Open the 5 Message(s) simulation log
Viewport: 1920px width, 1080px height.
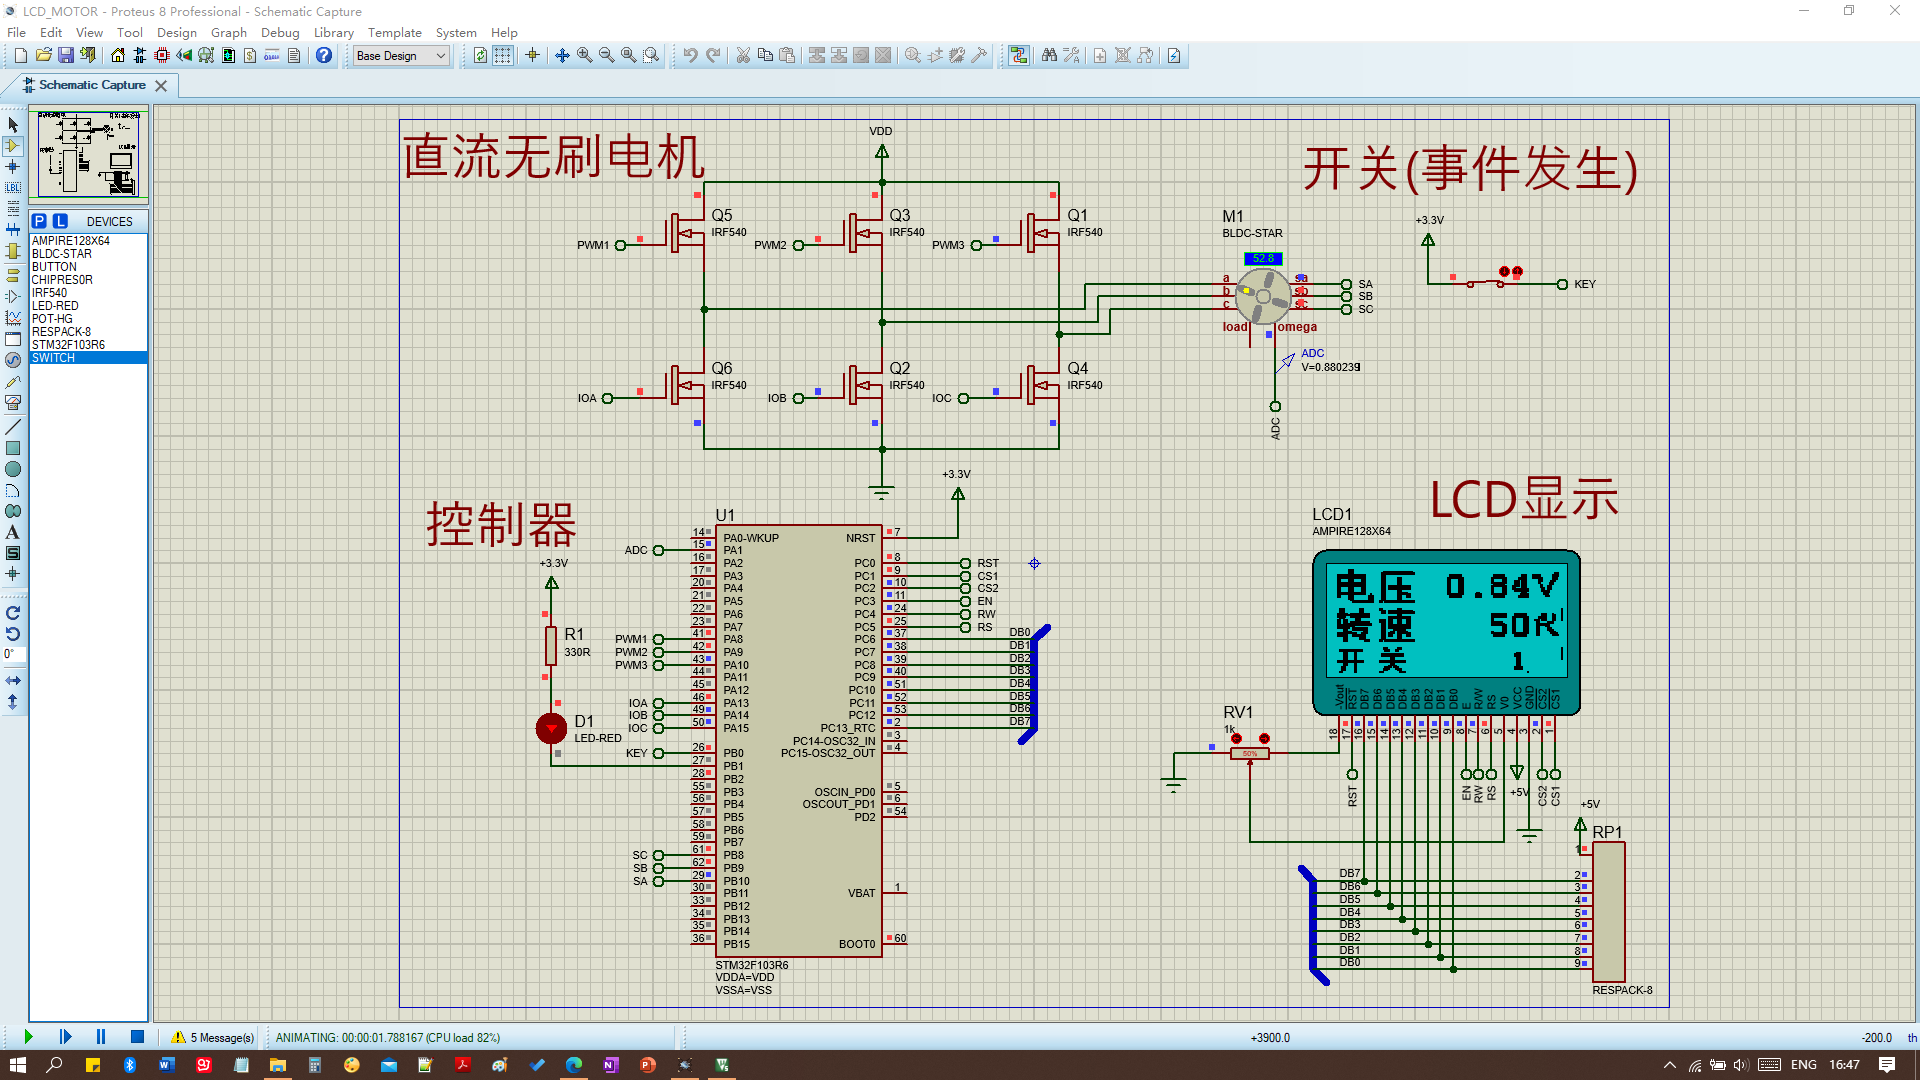[213, 1037]
